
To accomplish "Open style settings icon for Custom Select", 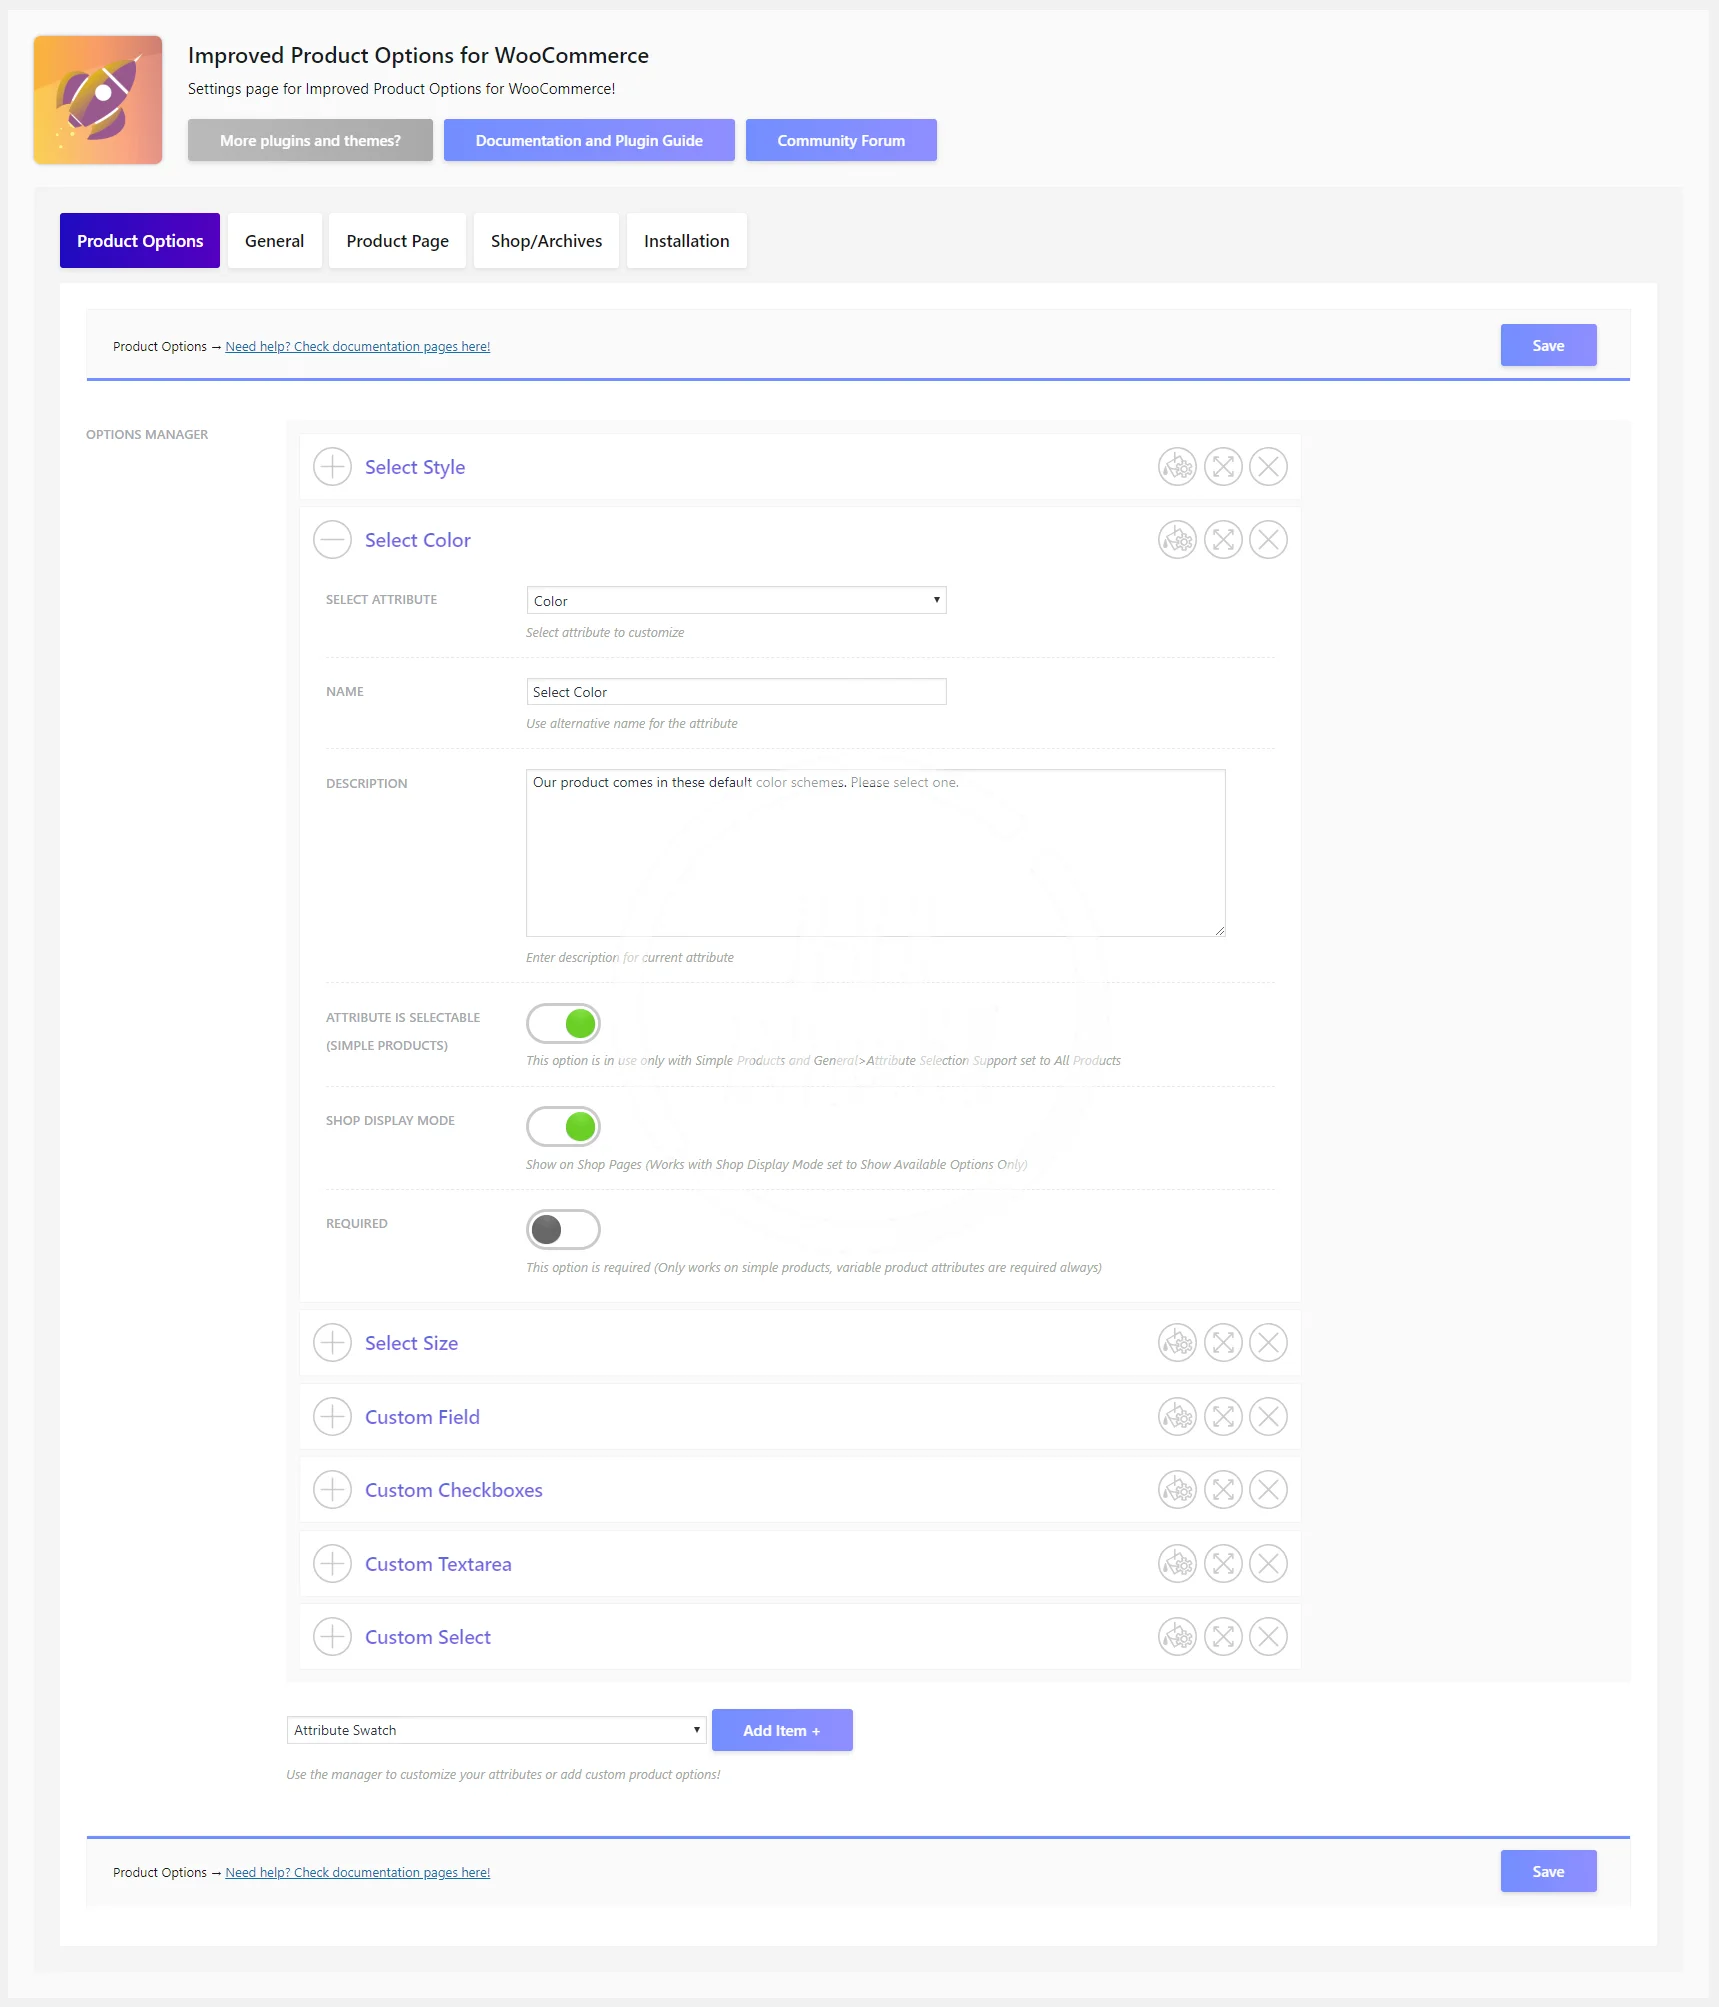I will pos(1177,1637).
